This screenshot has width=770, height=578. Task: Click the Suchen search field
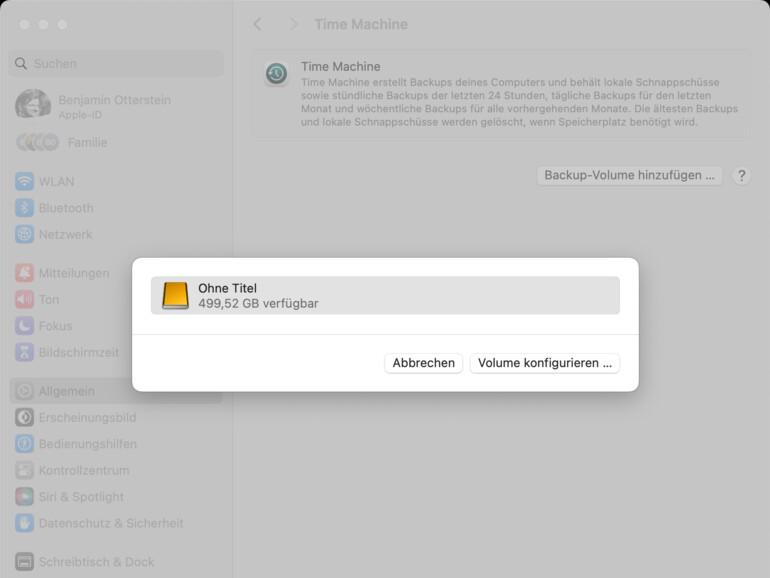coord(116,63)
